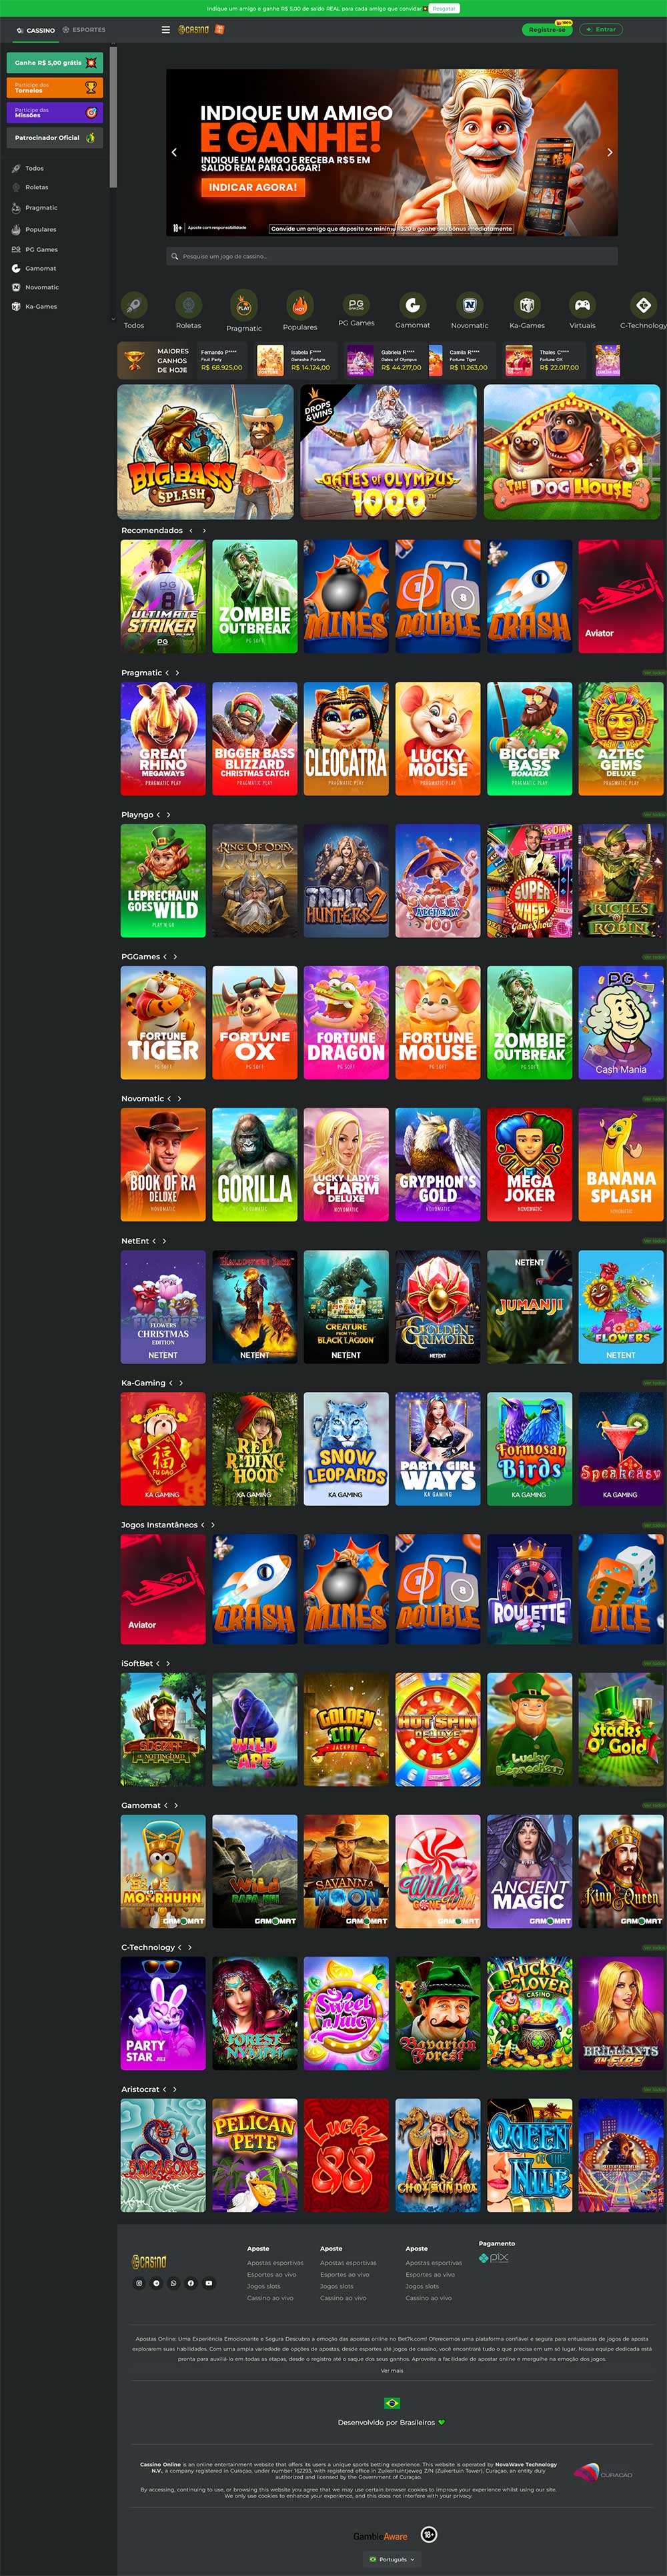This screenshot has width=667, height=2576.
Task: Click the Registre-se button
Action: [547, 30]
